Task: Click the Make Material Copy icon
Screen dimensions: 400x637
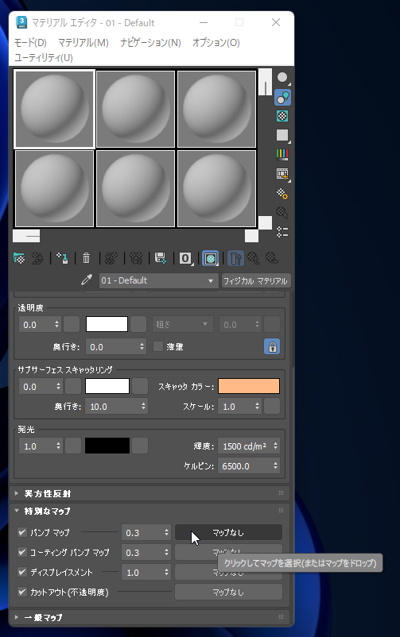Action: point(111,258)
